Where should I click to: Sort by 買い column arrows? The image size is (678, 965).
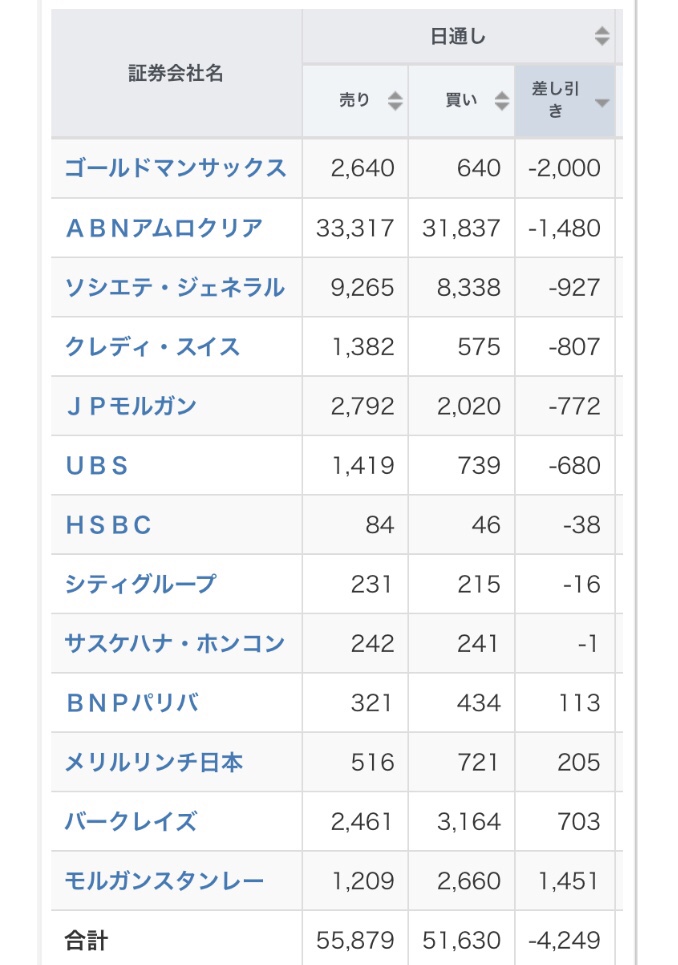point(501,100)
